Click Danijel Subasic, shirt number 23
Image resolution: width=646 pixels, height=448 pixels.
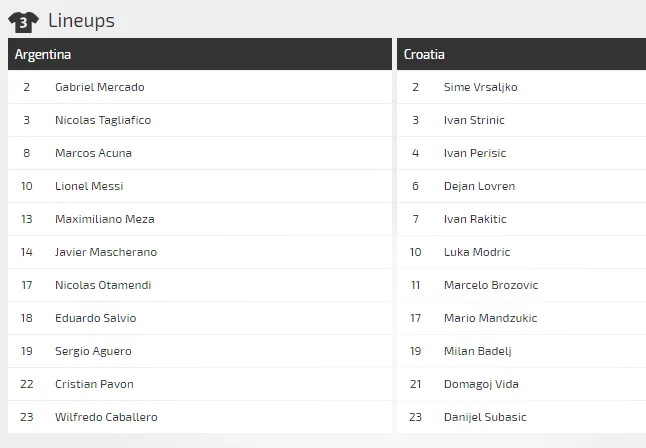[x=485, y=417]
